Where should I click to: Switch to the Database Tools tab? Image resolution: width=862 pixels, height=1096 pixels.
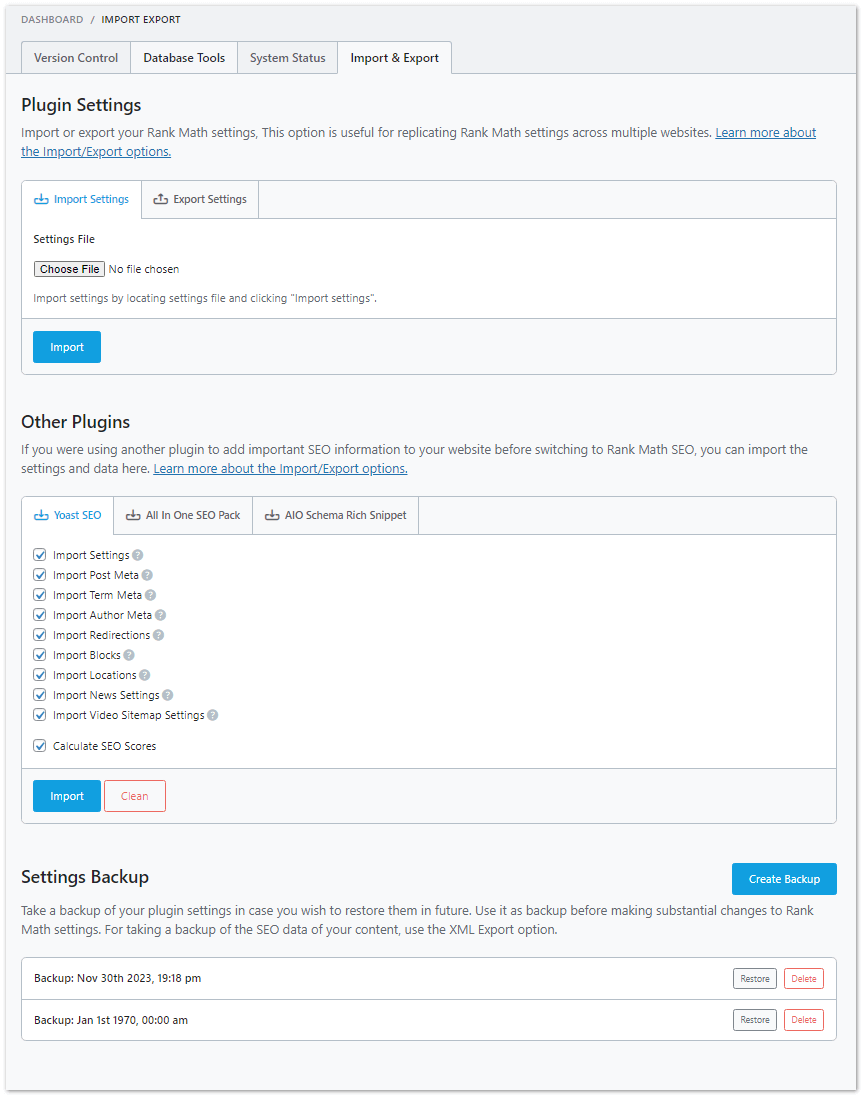tap(183, 57)
